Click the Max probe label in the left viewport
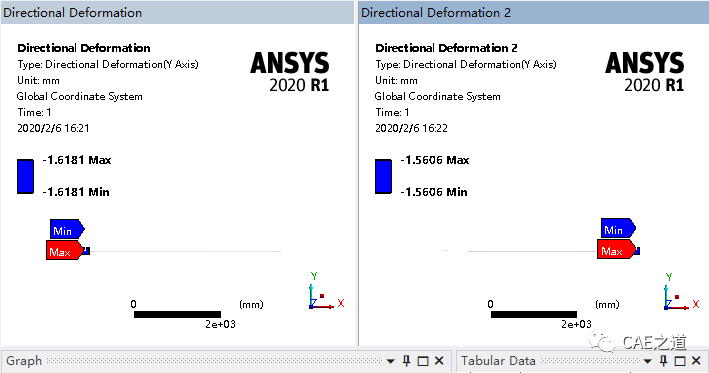The height and width of the screenshot is (373, 709). [64, 250]
